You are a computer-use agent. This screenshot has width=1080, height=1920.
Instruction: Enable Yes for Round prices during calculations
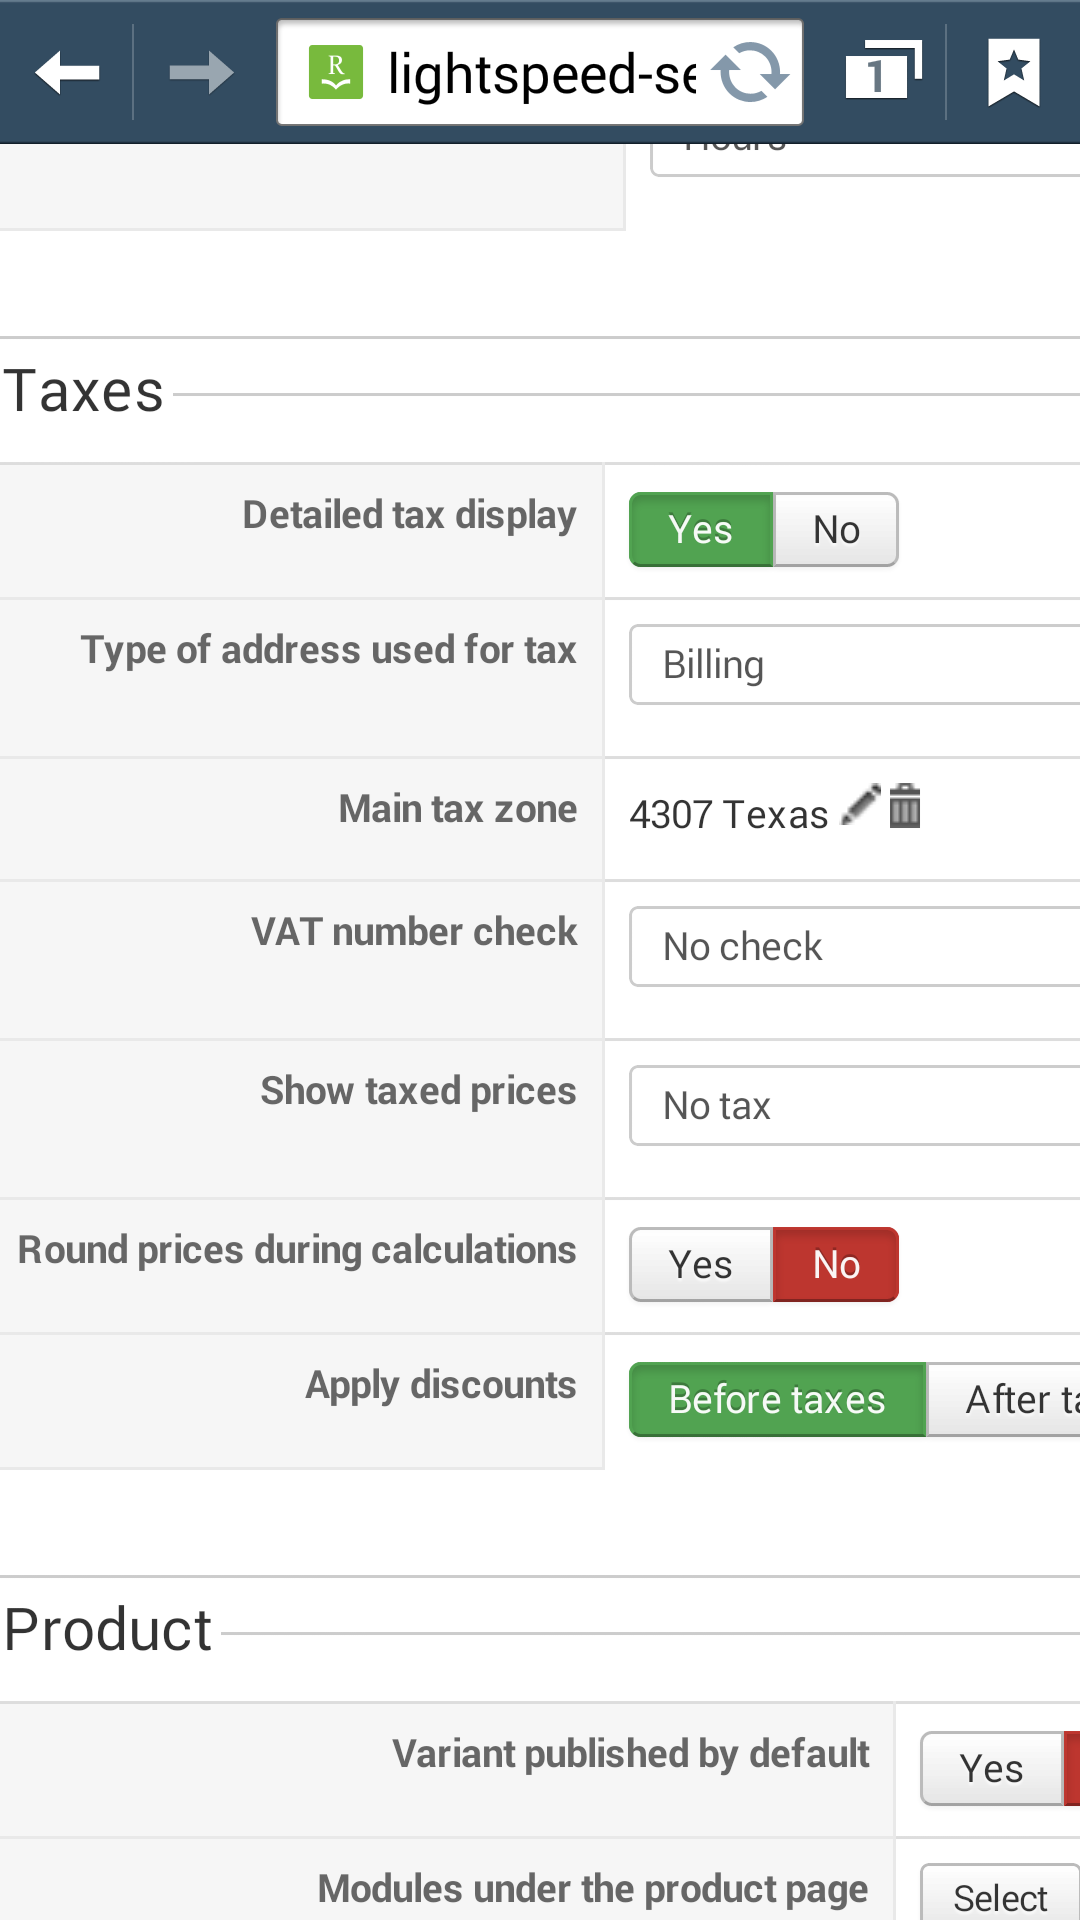click(x=701, y=1265)
